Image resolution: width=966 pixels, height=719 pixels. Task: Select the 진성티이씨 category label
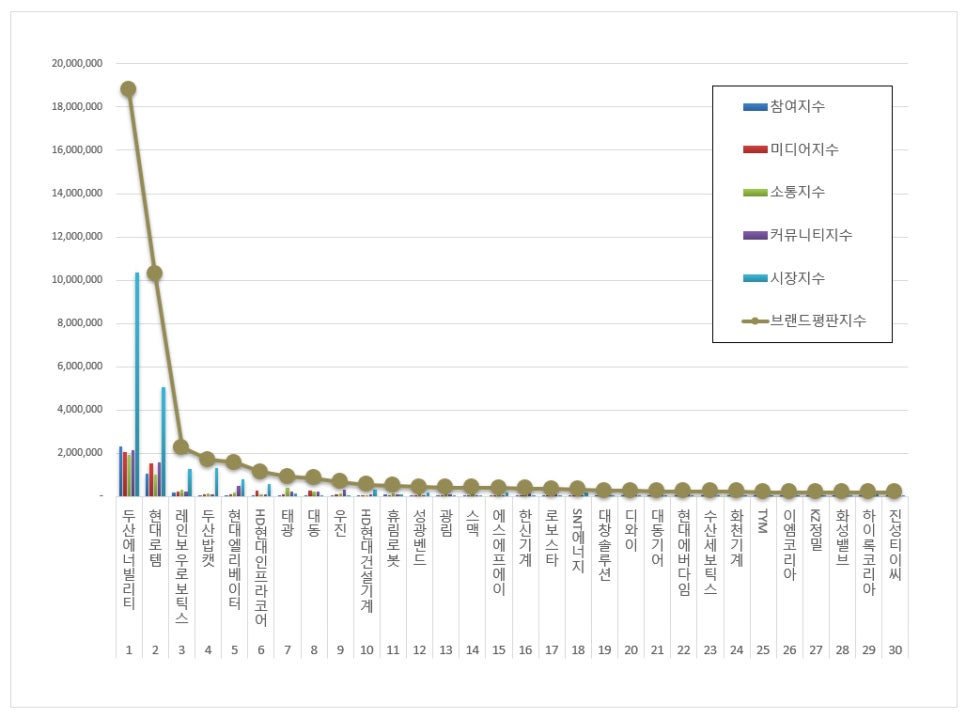point(895,545)
